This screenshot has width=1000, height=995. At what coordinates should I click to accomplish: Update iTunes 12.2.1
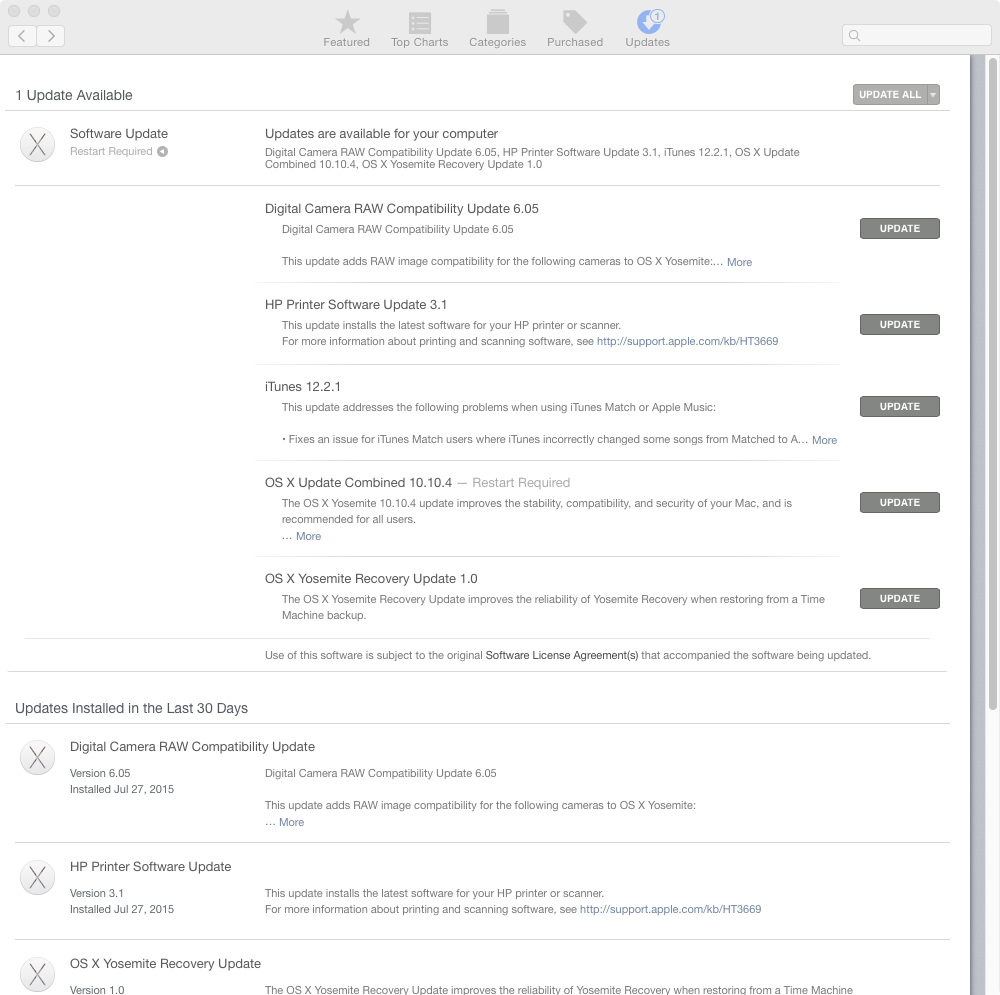(x=899, y=406)
